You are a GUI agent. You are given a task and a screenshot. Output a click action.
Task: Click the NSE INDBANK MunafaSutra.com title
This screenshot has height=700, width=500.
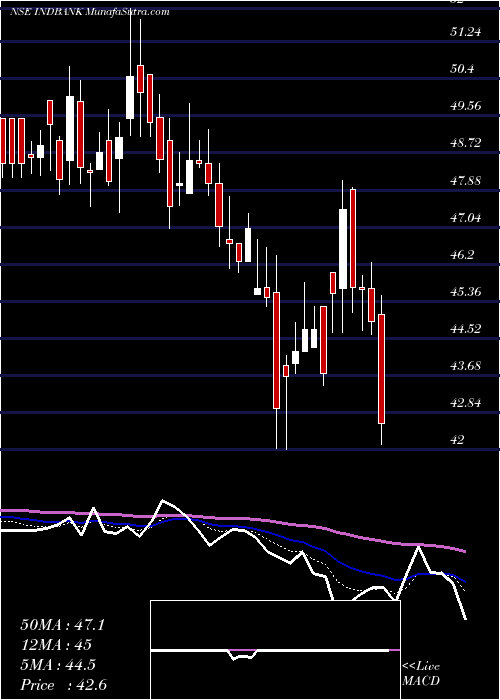point(89,12)
